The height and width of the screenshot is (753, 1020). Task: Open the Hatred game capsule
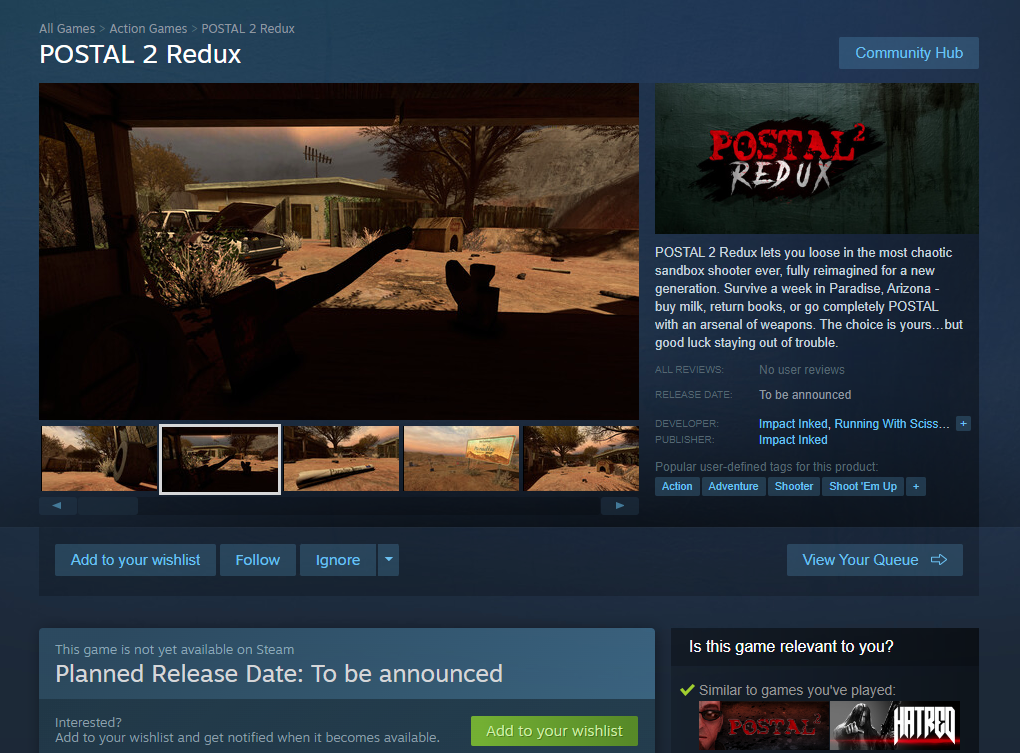click(895, 725)
